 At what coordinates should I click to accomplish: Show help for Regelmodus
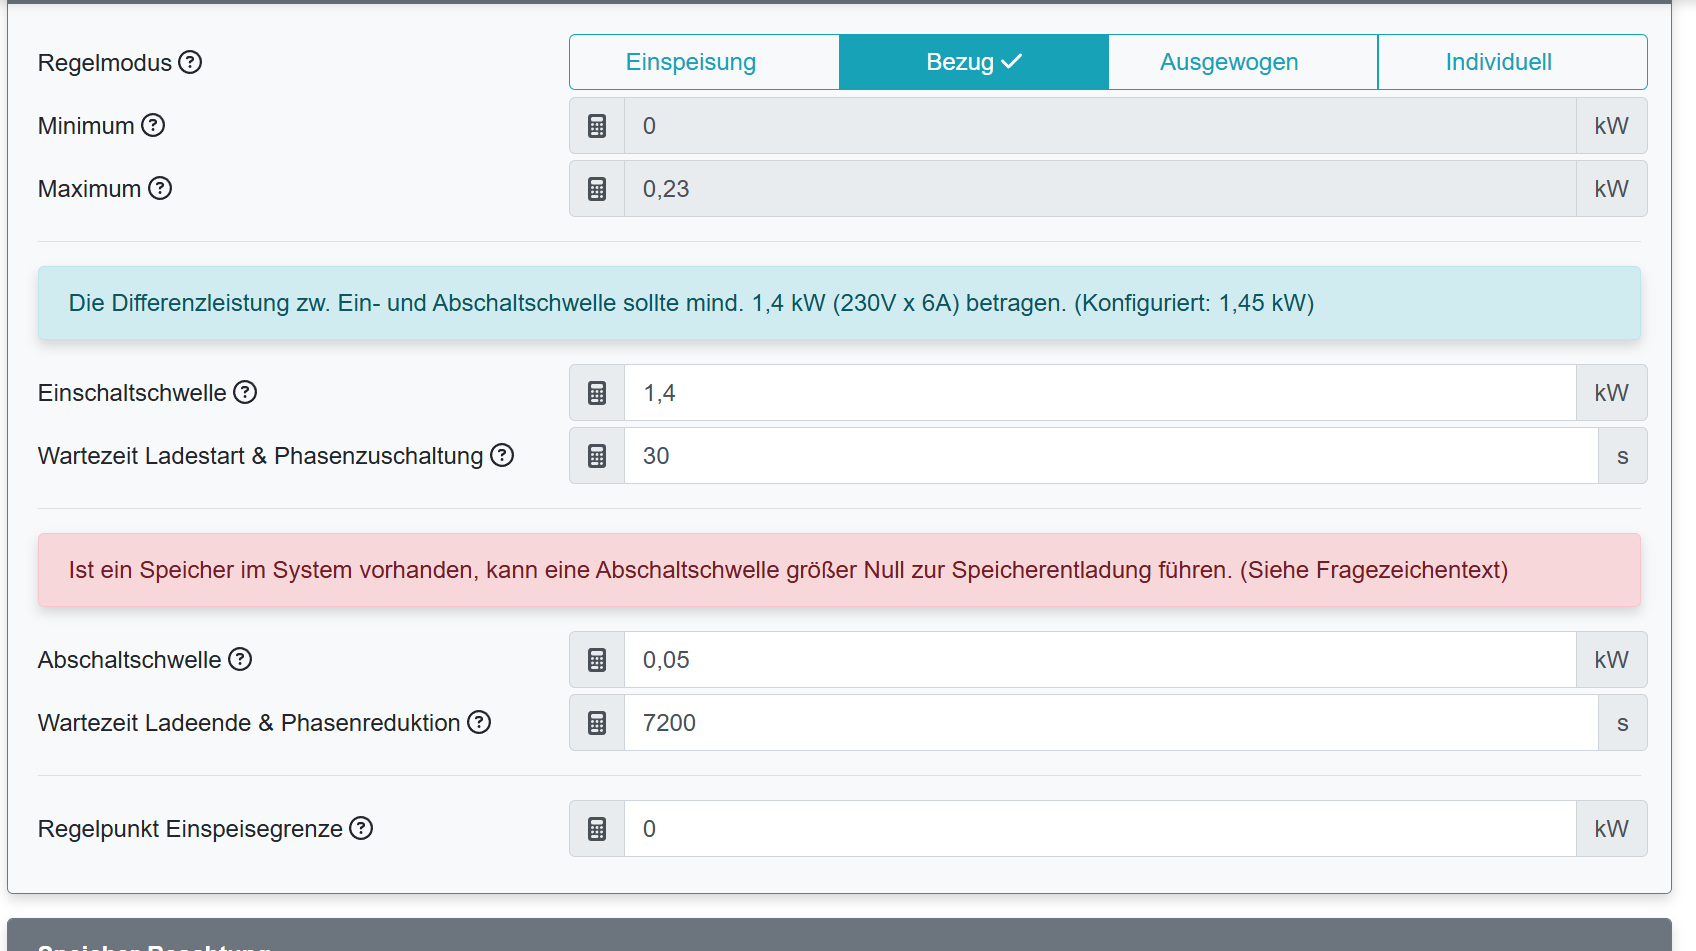tap(190, 62)
